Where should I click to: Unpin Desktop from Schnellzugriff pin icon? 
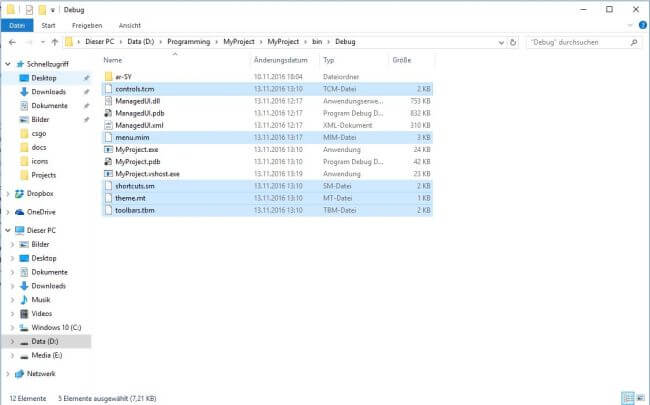click(x=86, y=78)
